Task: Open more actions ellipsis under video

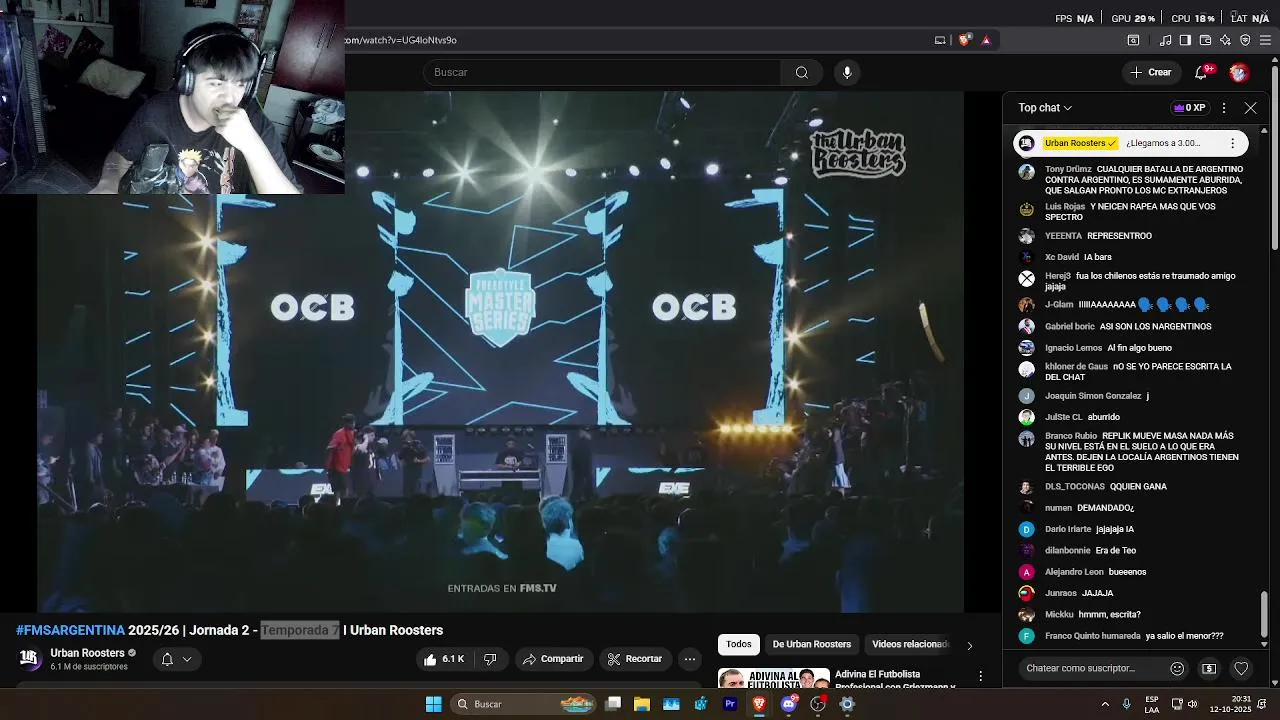Action: pos(690,659)
